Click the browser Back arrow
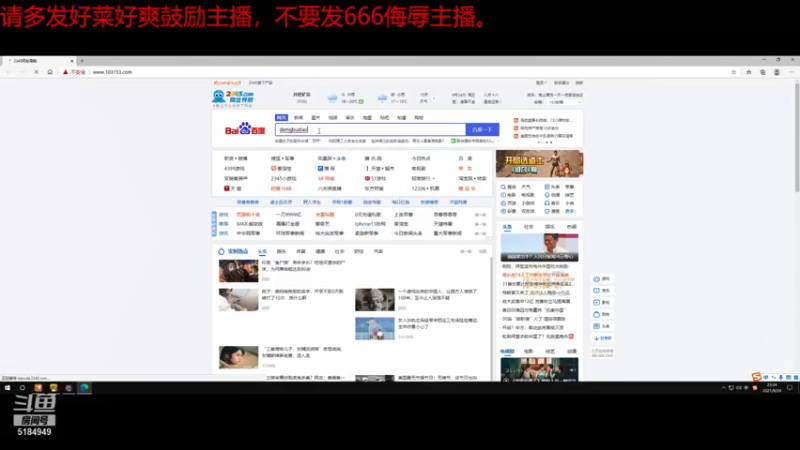800x450 pixels. coord(9,72)
